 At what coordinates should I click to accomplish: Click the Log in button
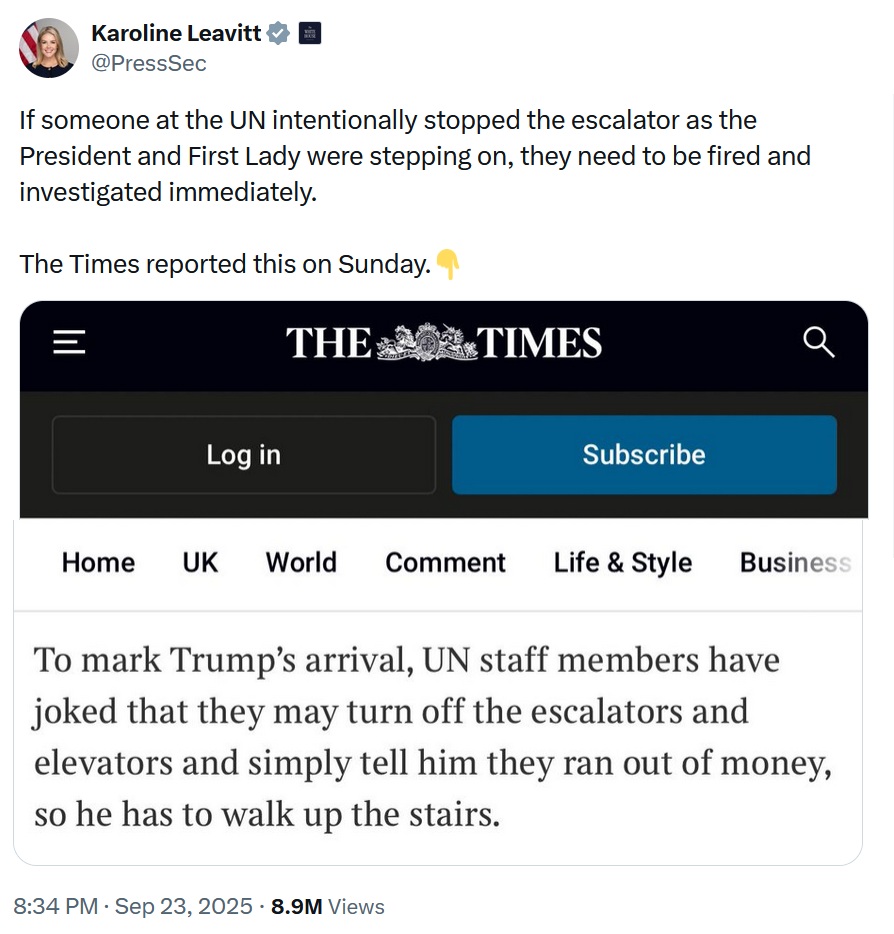[243, 455]
